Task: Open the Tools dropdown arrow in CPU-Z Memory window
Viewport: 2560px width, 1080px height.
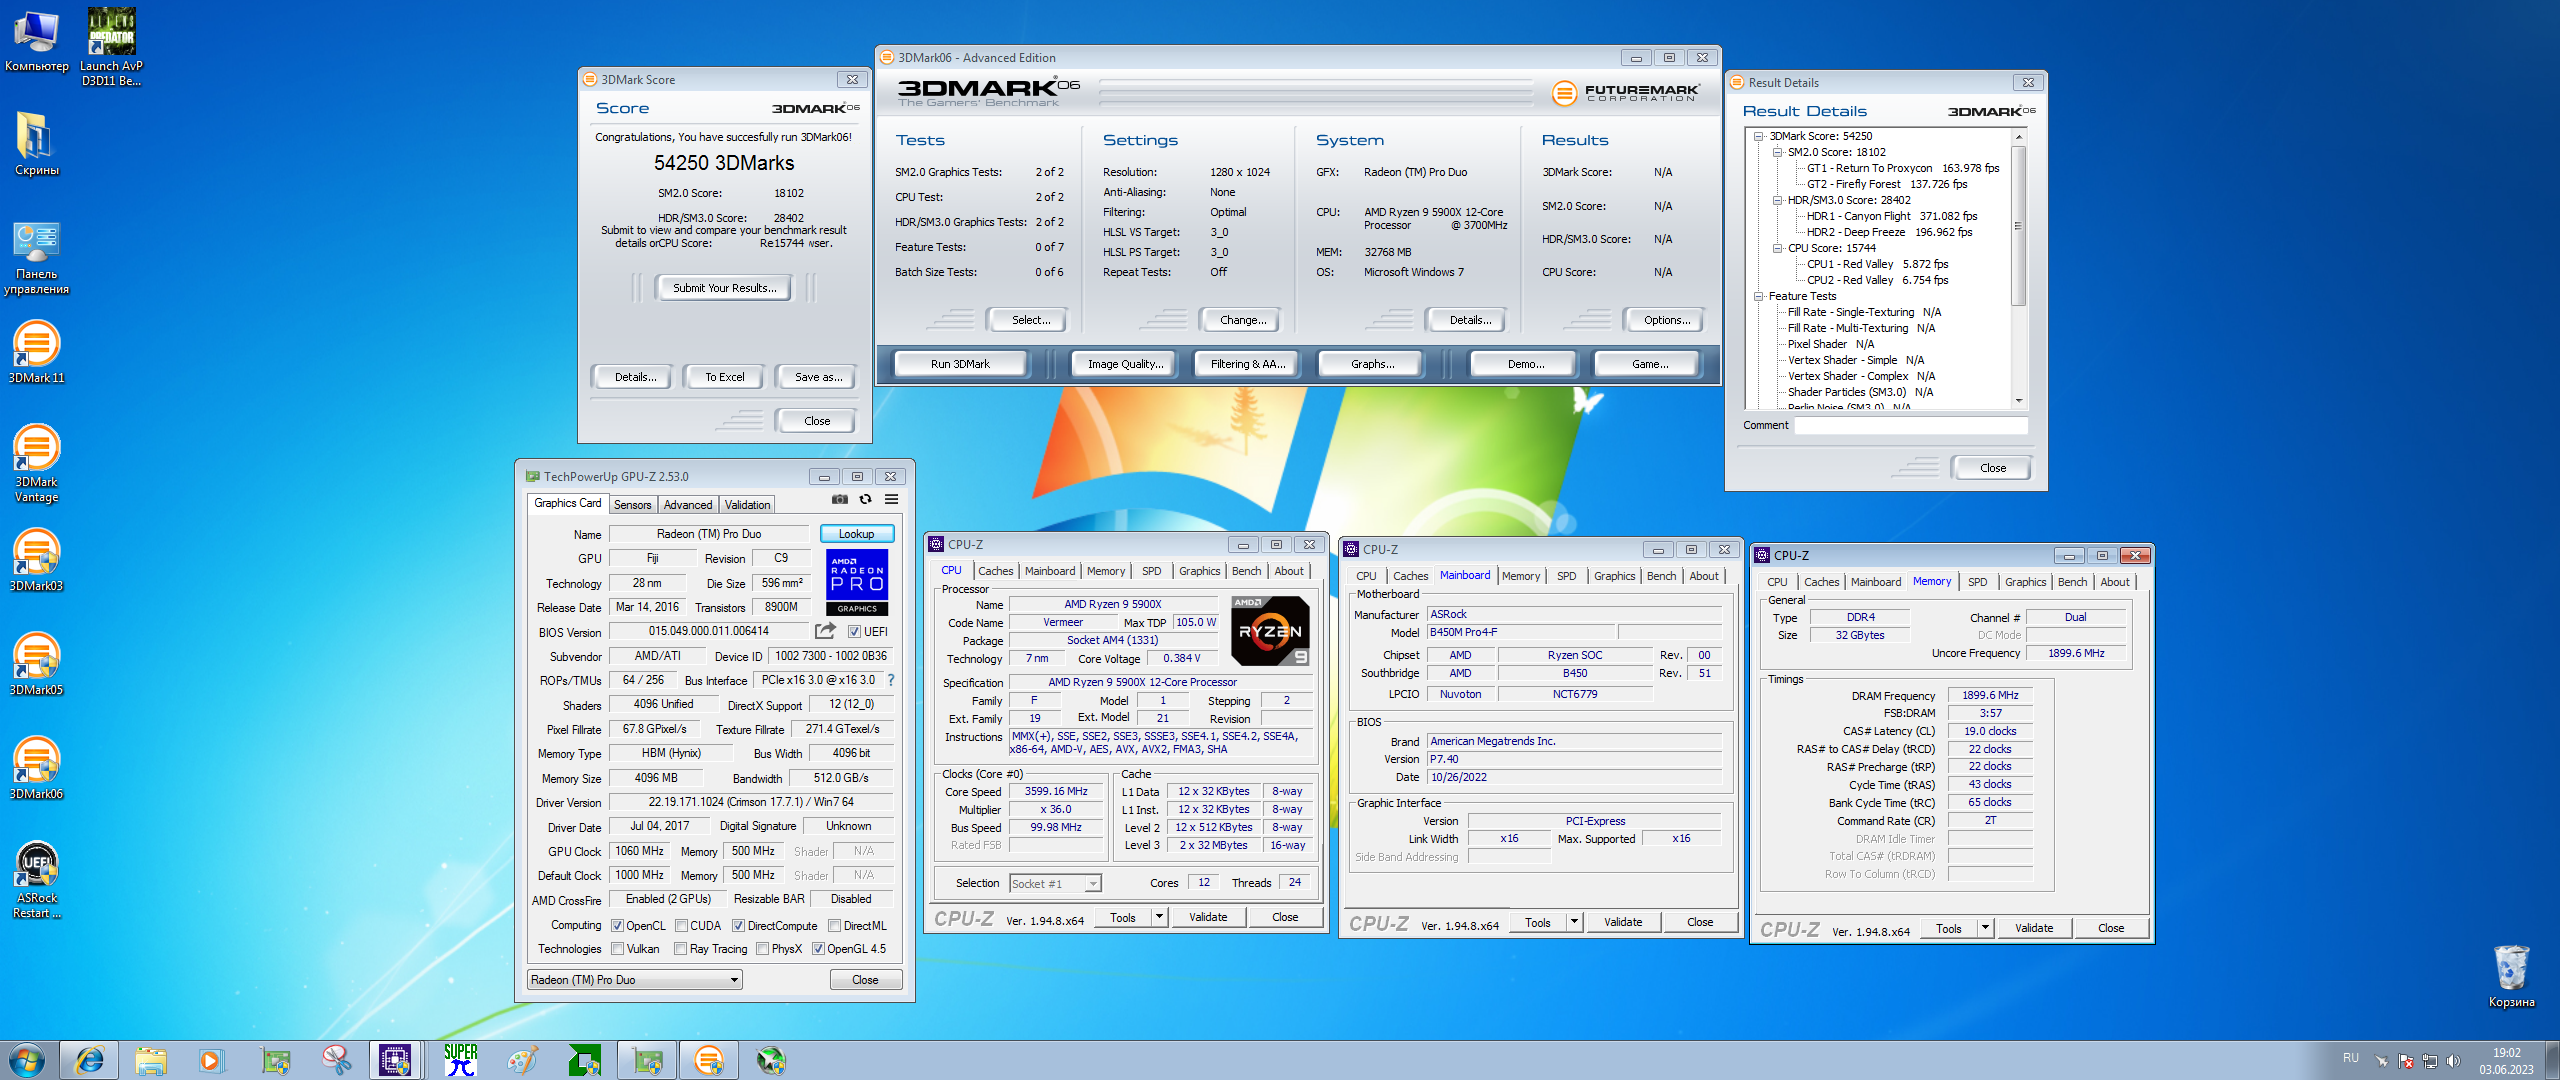Action: coord(1985,928)
